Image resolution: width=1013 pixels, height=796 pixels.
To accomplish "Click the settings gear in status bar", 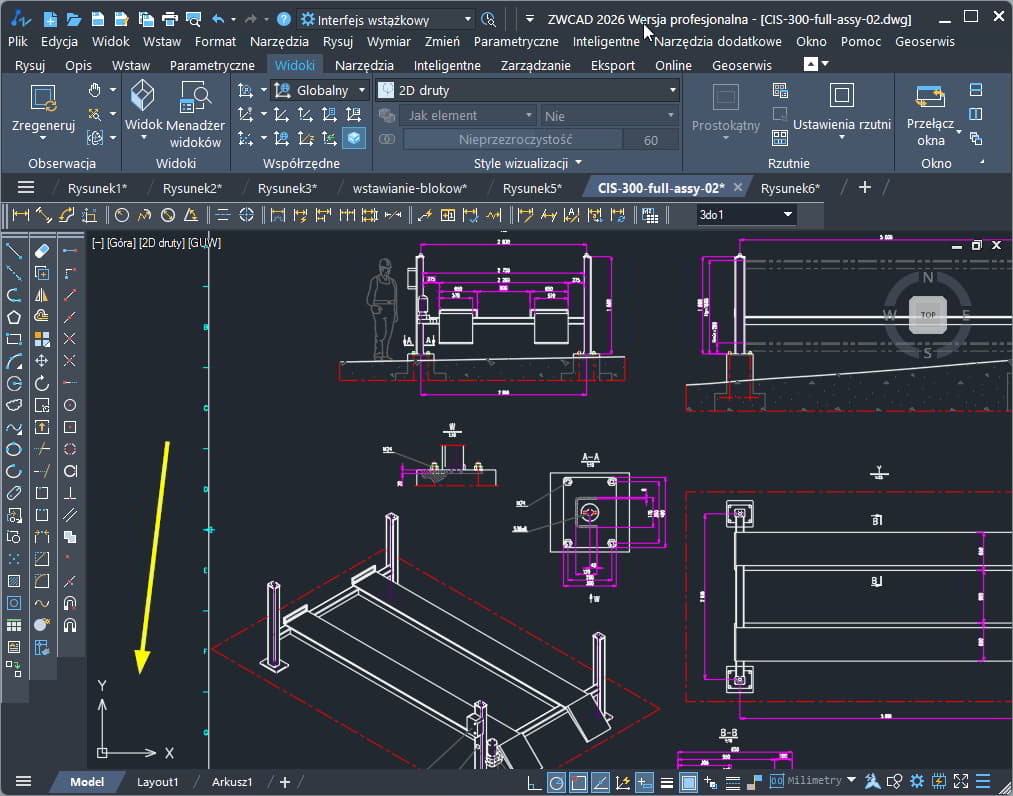I will tap(917, 781).
